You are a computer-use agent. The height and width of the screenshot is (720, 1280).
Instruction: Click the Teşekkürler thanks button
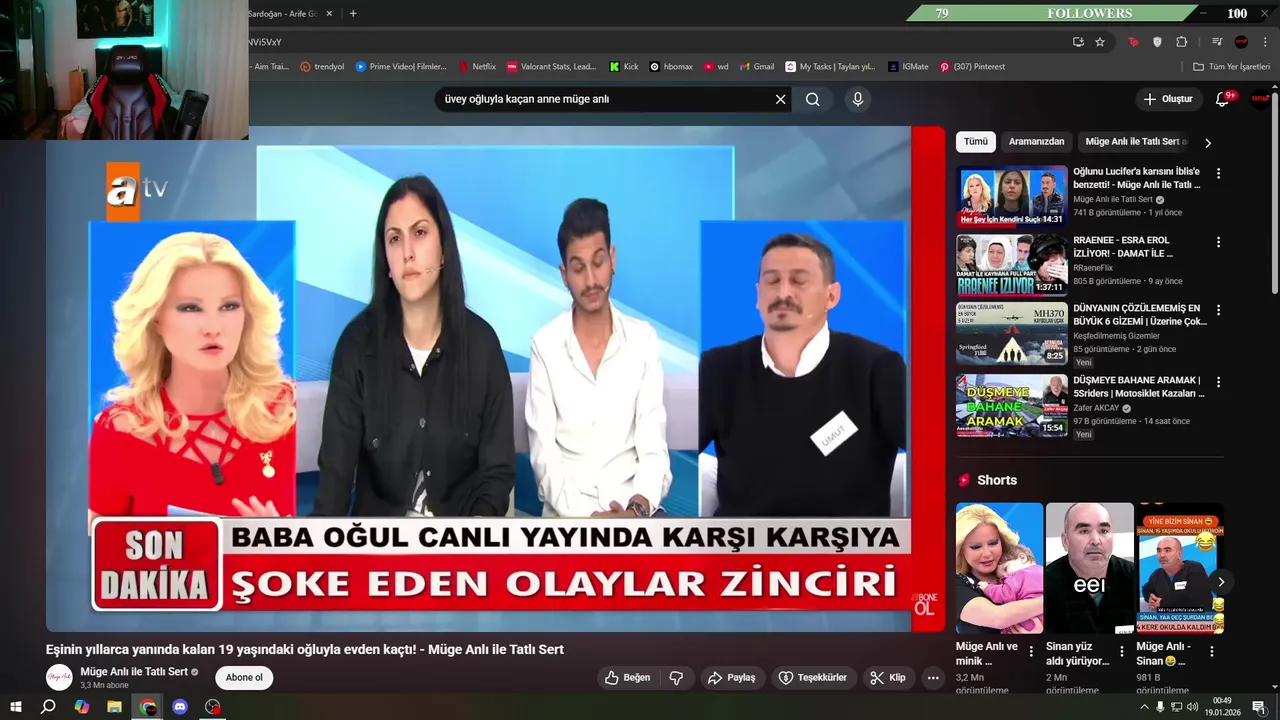tap(813, 677)
